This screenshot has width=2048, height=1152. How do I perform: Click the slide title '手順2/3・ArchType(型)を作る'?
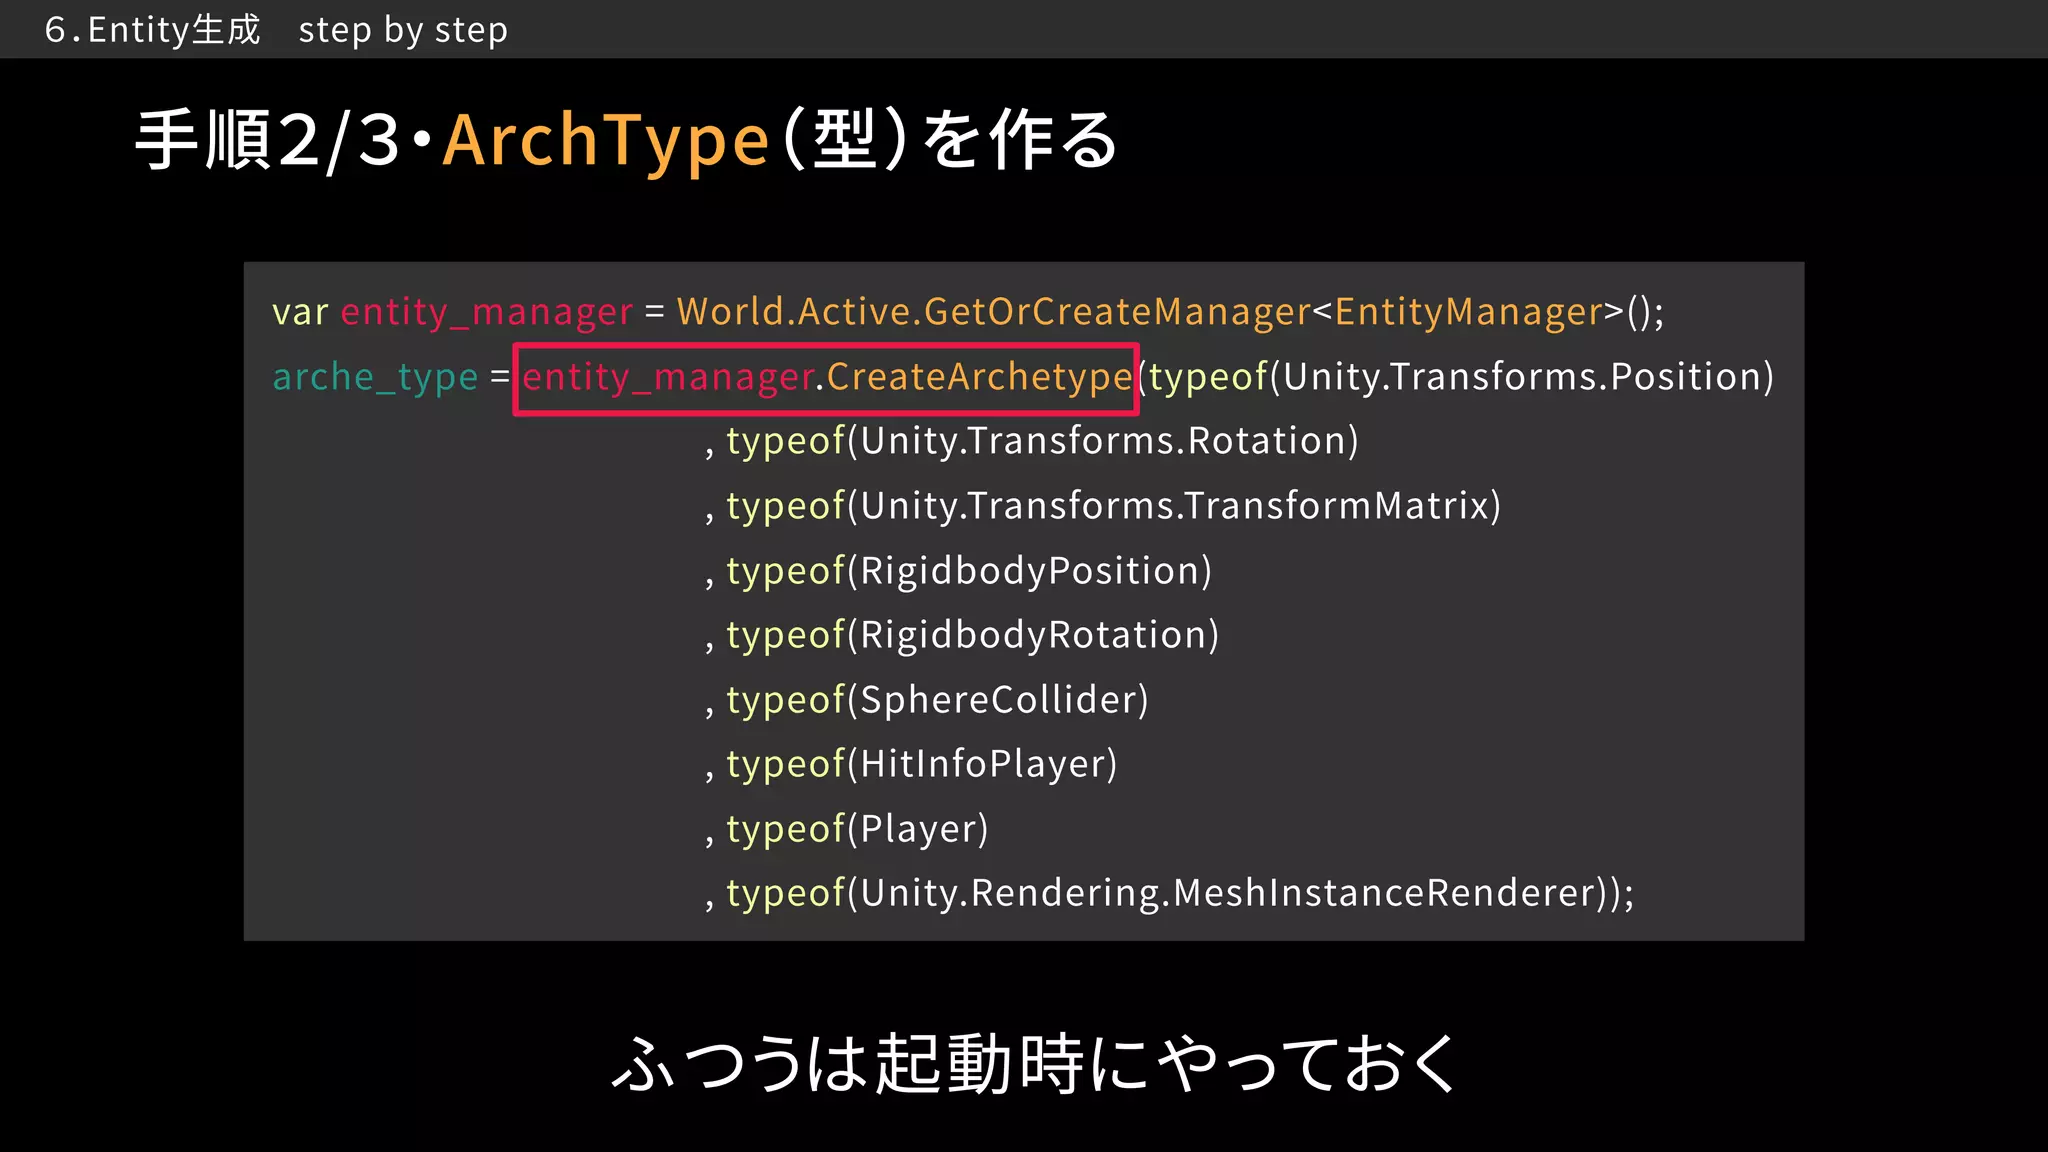pos(626,140)
